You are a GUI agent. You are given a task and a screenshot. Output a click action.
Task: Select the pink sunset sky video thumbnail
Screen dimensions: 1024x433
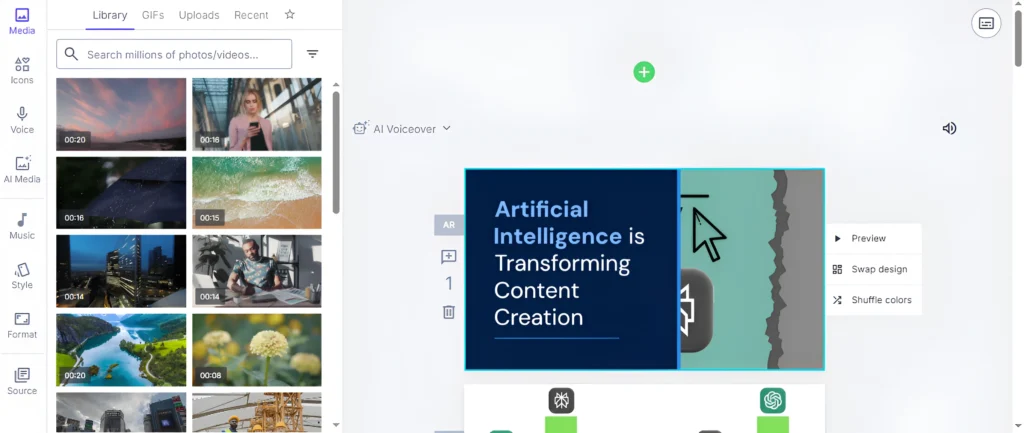(121, 114)
